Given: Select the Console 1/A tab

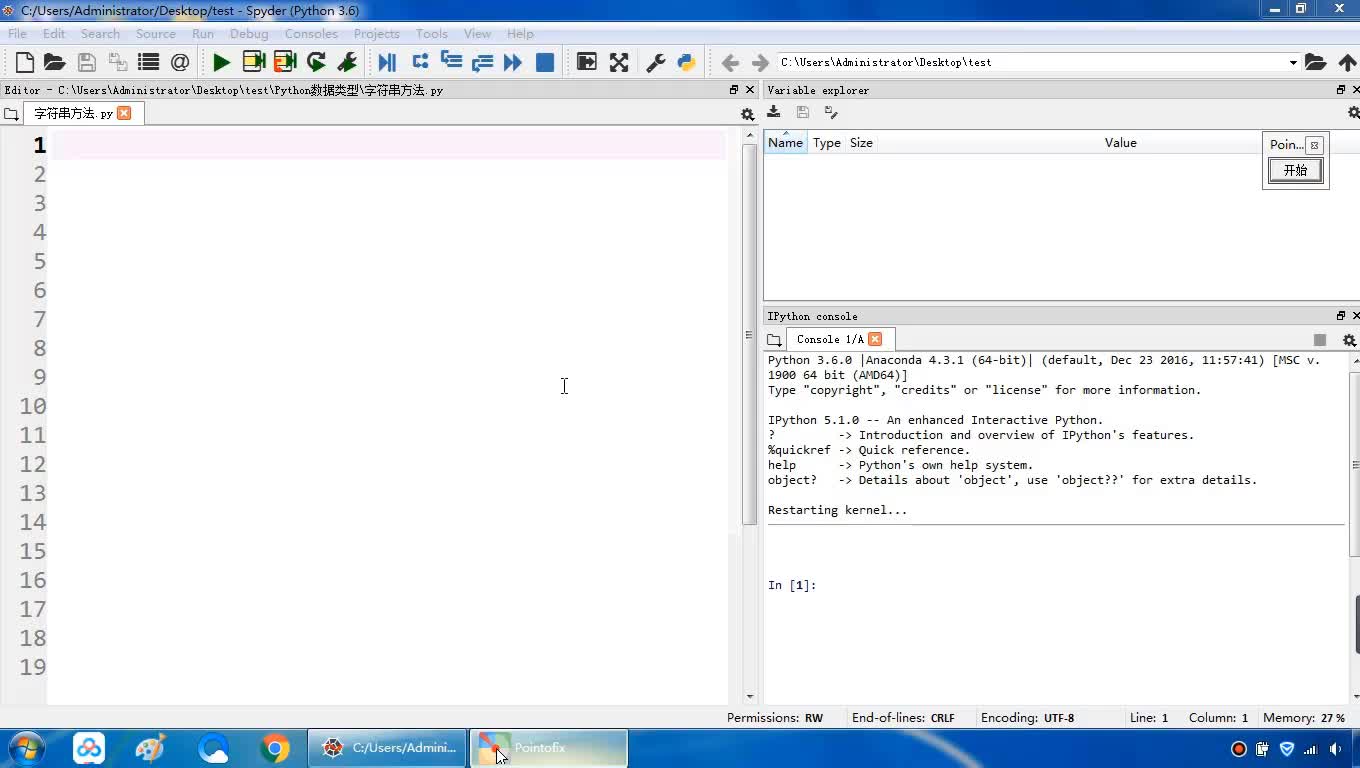Looking at the screenshot, I should [829, 339].
